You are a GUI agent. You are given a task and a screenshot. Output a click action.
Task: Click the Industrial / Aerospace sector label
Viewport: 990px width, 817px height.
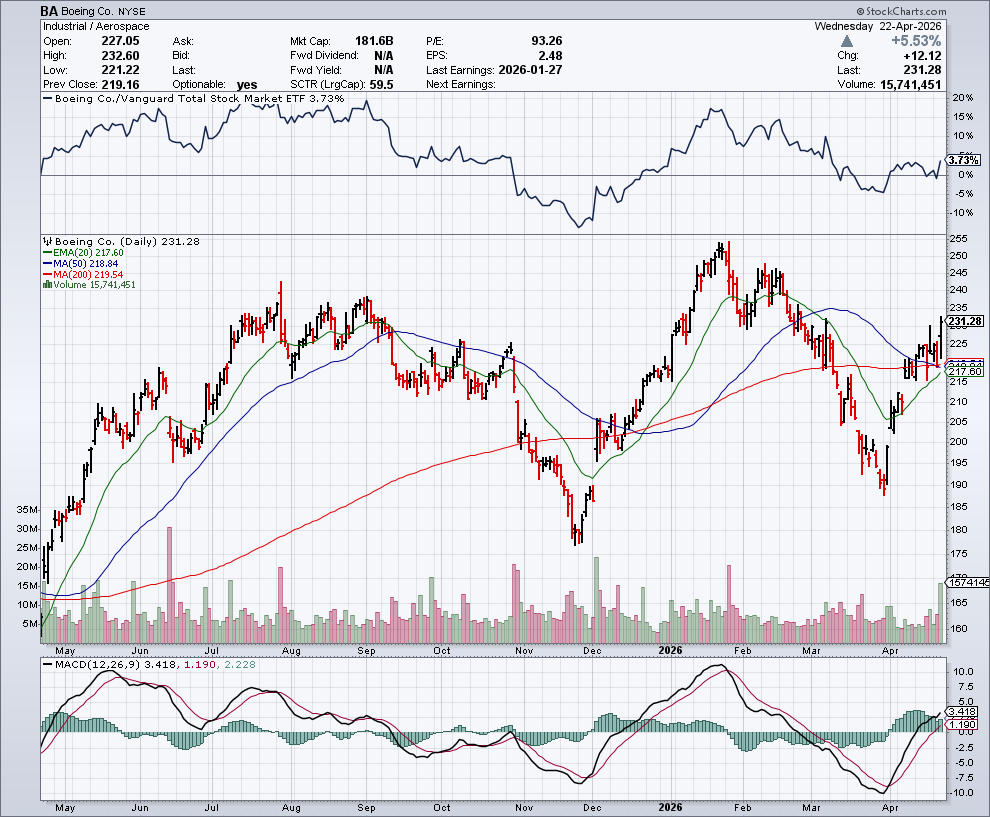[95, 26]
